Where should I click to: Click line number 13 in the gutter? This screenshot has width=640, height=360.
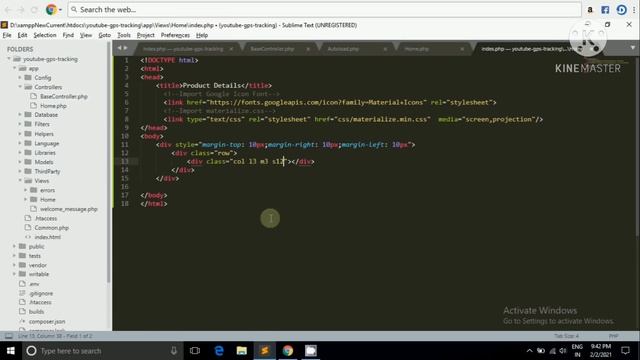coord(124,162)
